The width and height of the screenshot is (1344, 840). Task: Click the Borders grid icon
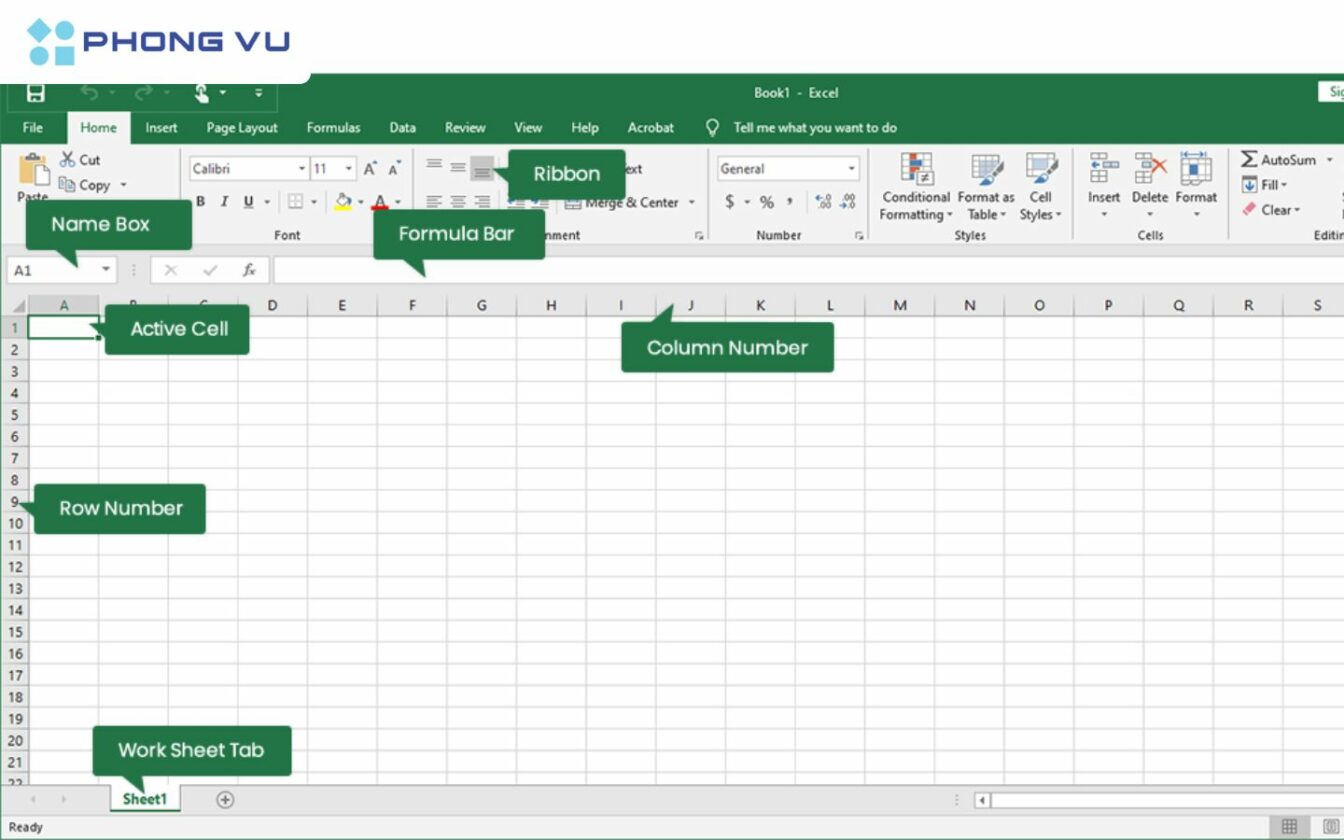coord(295,202)
